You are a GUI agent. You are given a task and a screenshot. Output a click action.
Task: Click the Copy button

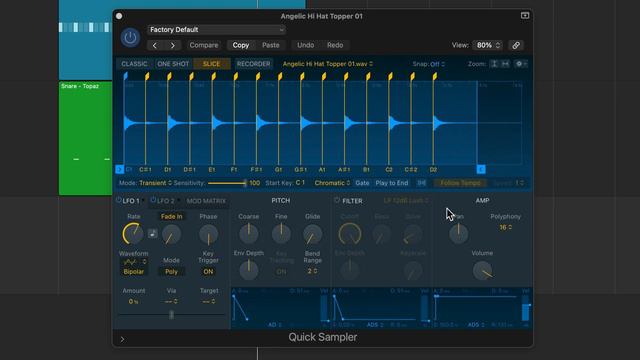coord(241,45)
